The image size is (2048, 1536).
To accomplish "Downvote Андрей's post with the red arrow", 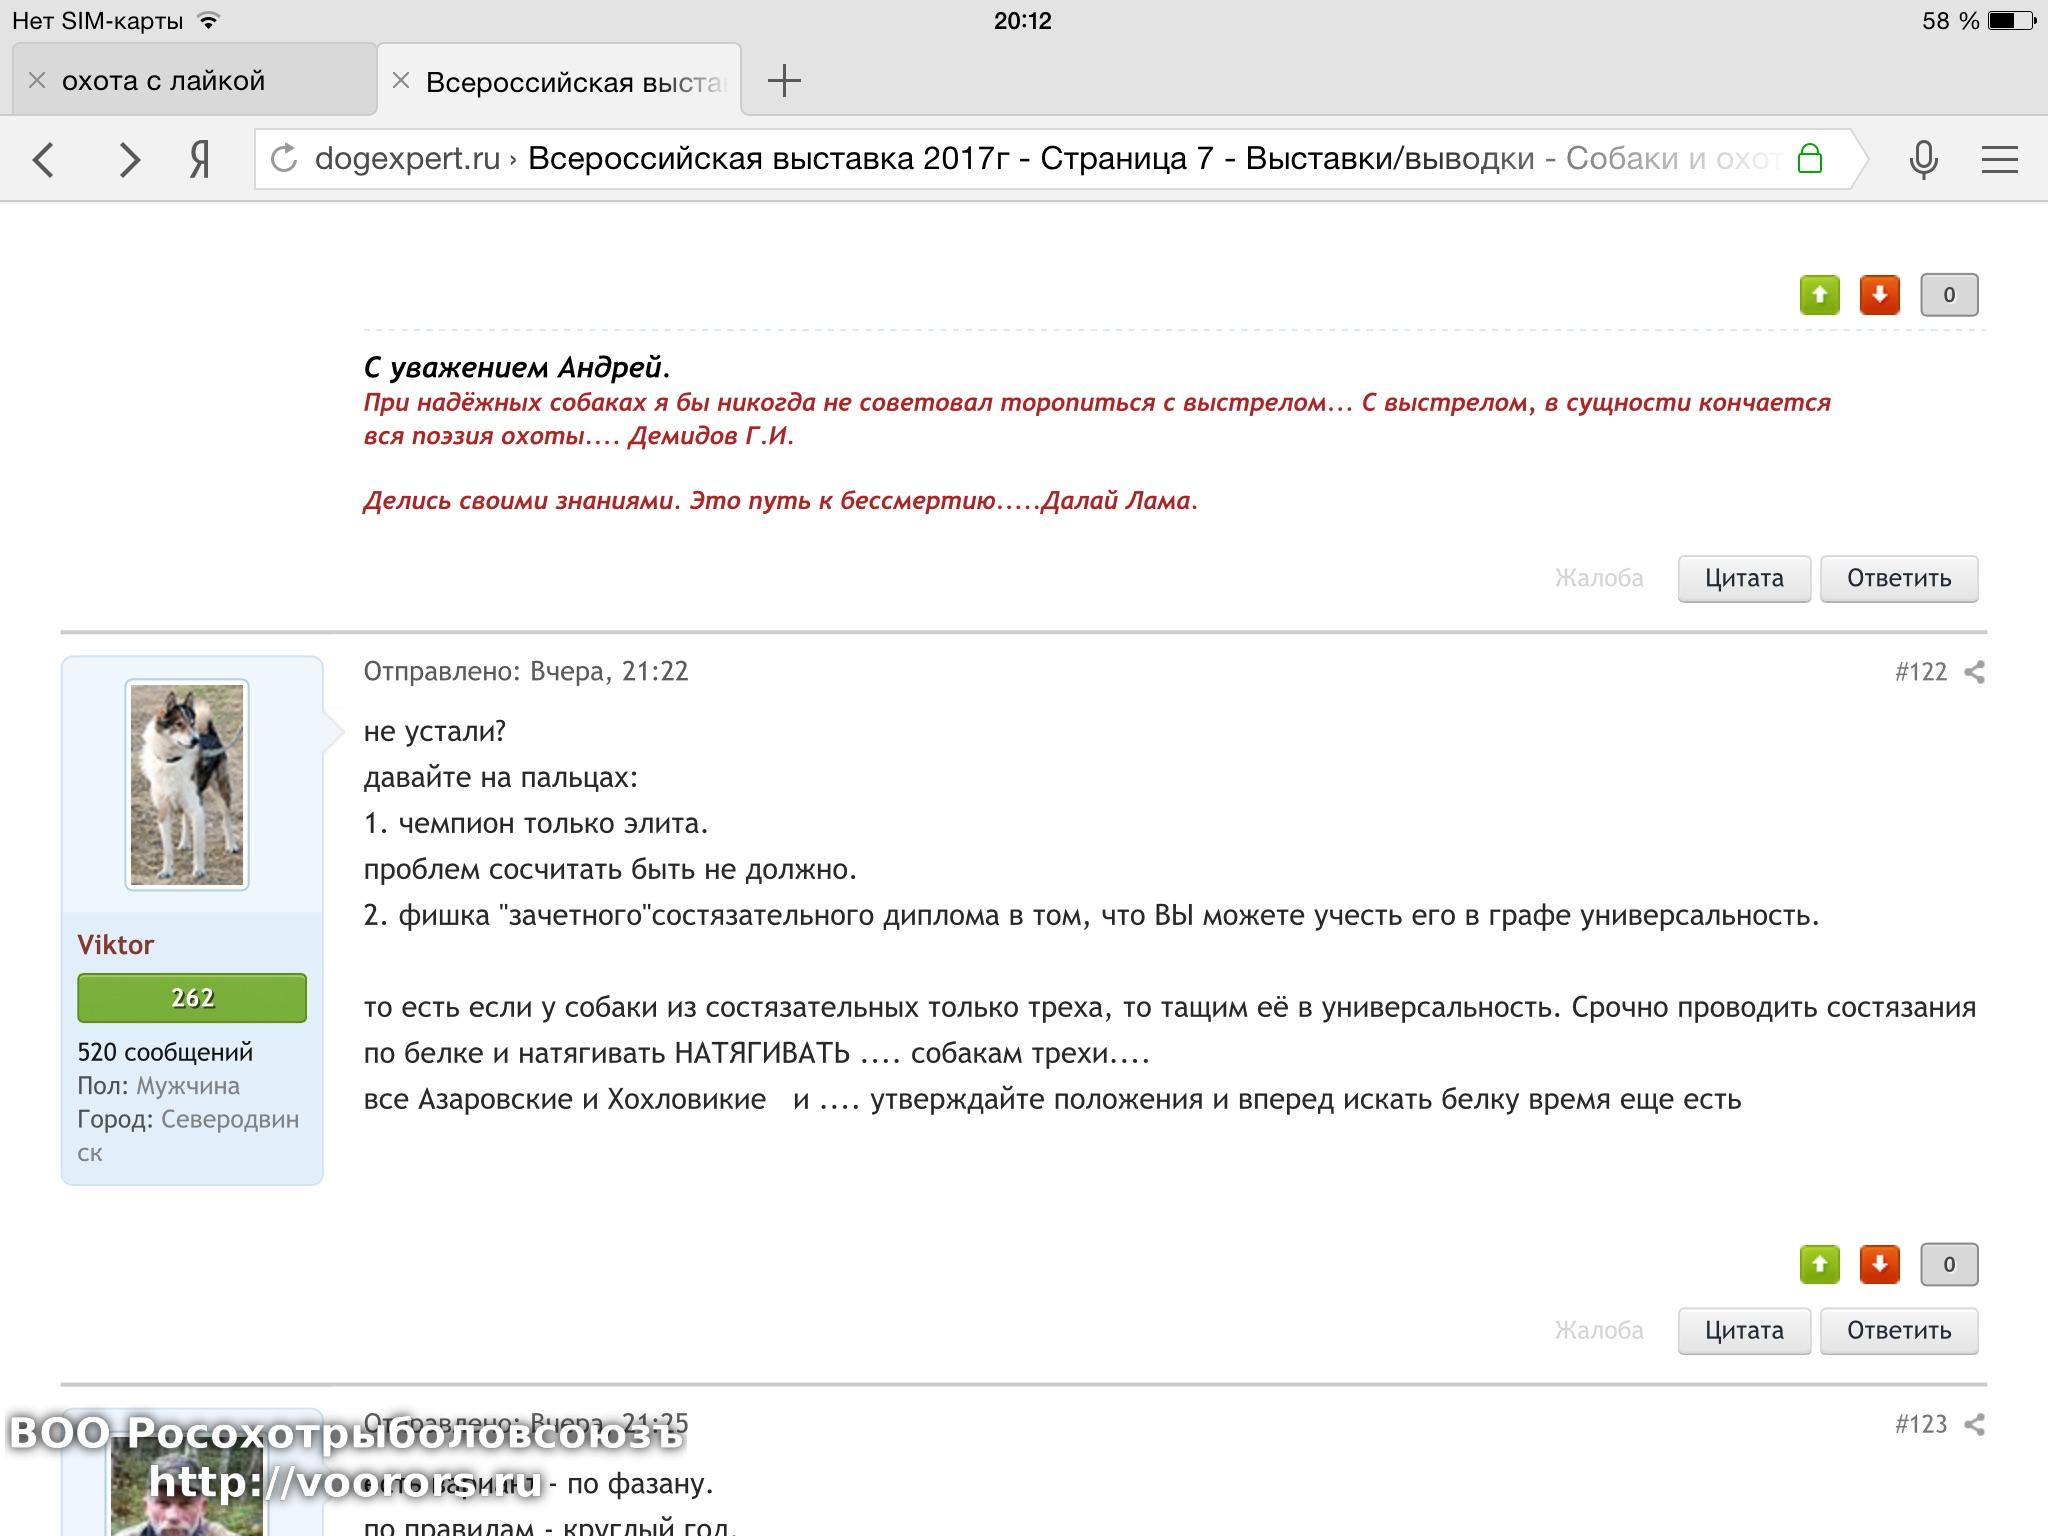I will tap(1879, 295).
